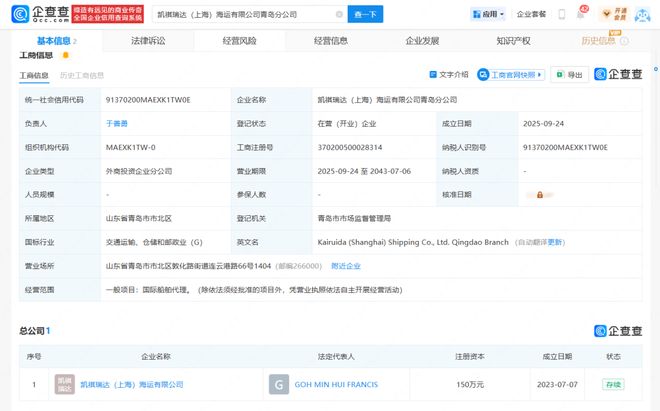The height and width of the screenshot is (411, 660).
Task: Click the G avatar icon for legal representative
Action: [x=279, y=384]
